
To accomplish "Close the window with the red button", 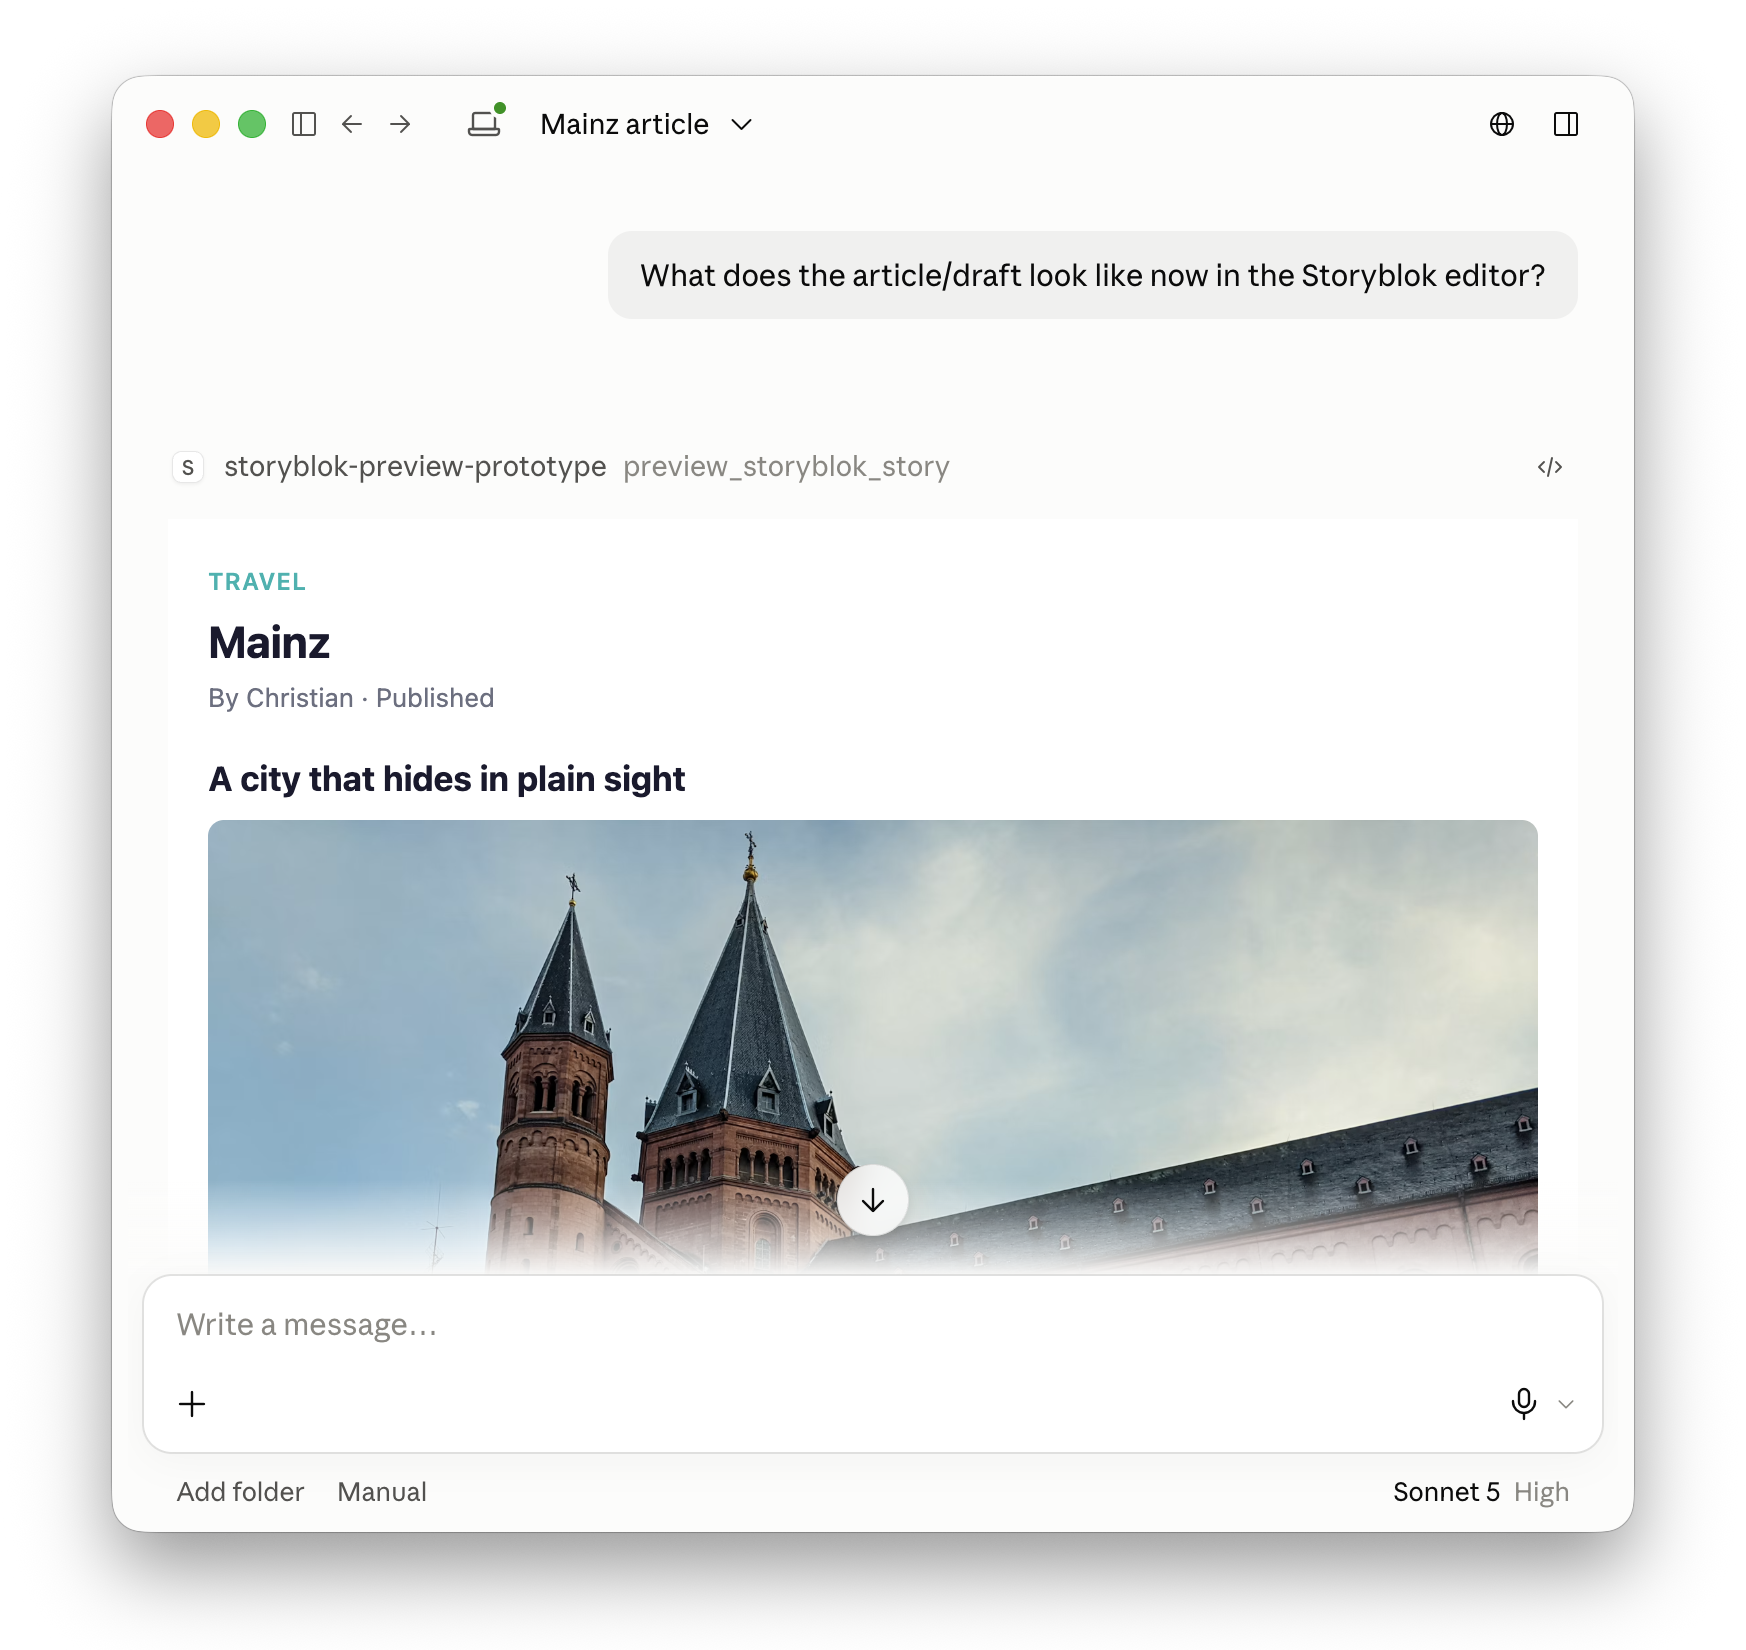I will coord(160,124).
